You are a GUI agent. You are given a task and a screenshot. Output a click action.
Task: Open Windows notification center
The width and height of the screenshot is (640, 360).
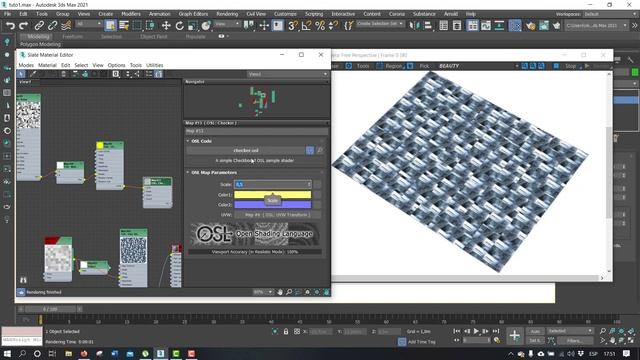[627, 353]
